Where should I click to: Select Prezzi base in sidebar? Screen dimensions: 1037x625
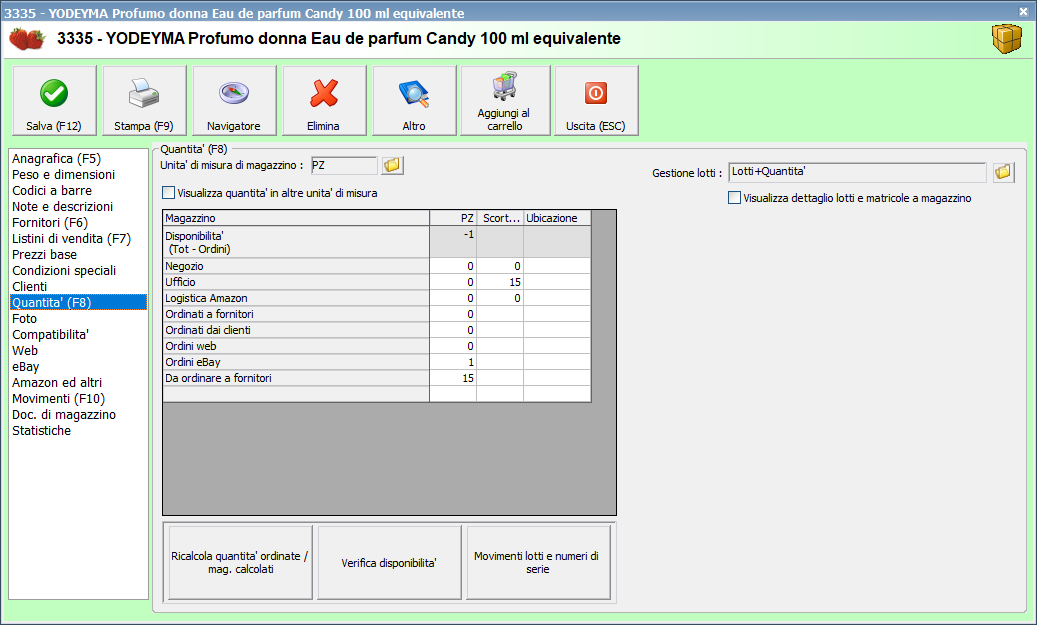tap(78, 254)
